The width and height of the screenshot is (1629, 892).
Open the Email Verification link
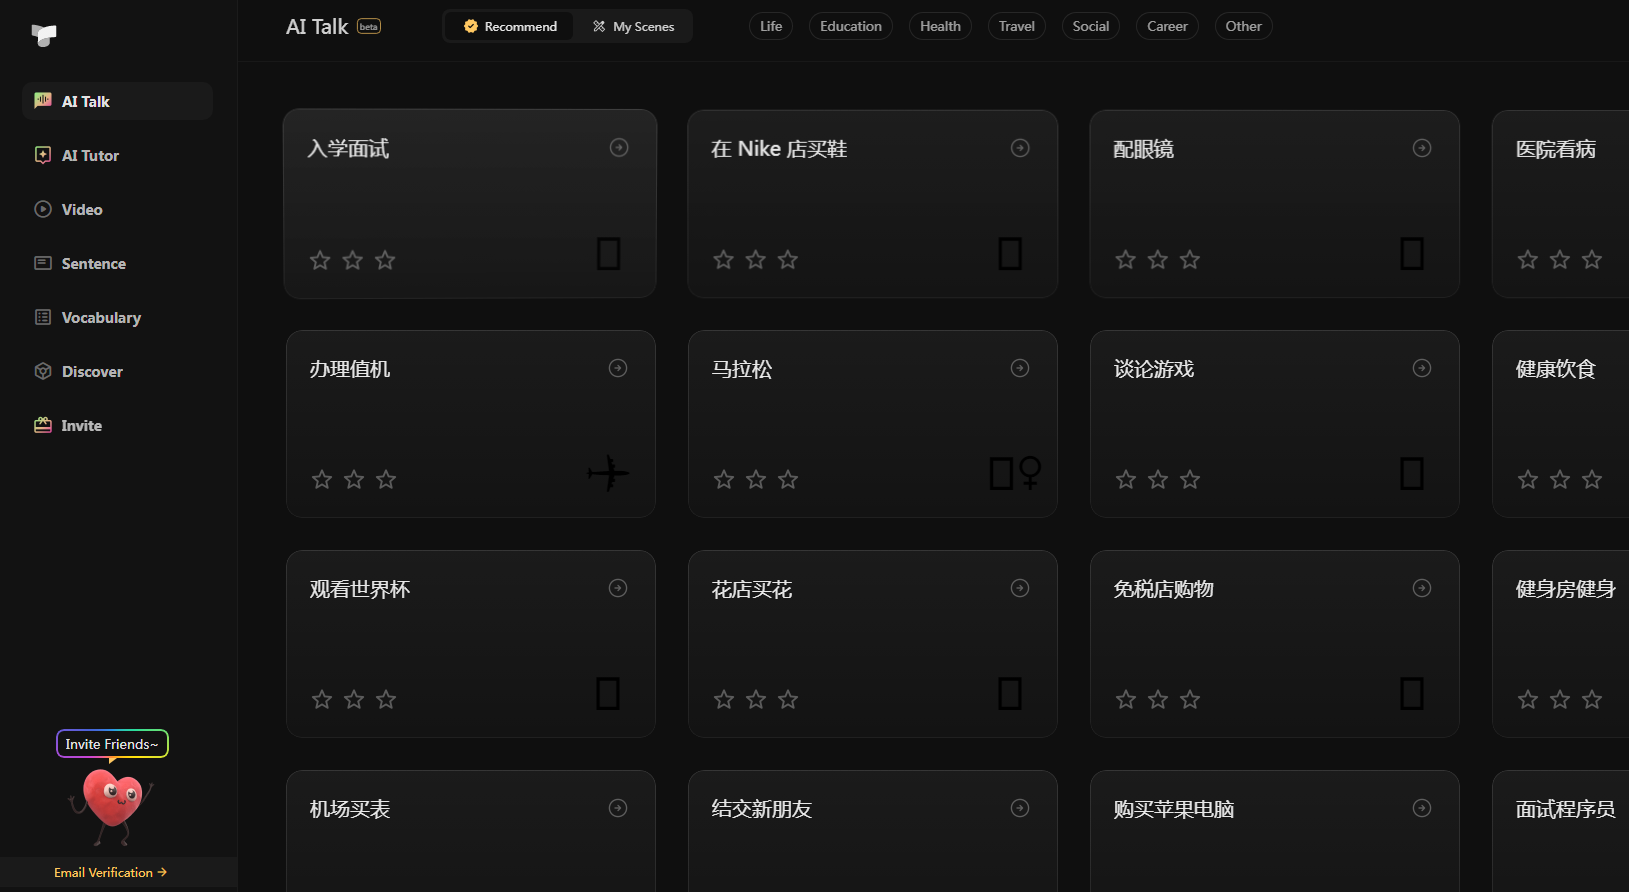110,873
